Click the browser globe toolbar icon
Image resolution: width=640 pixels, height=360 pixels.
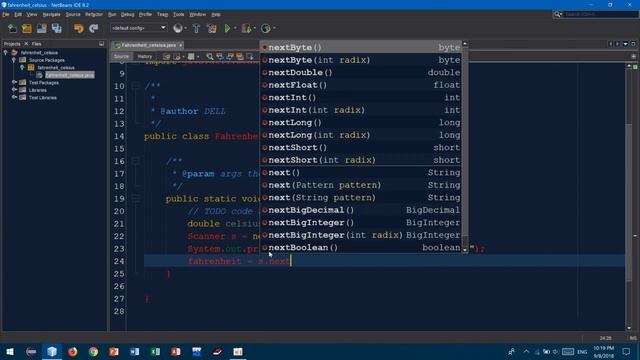[x=178, y=28]
